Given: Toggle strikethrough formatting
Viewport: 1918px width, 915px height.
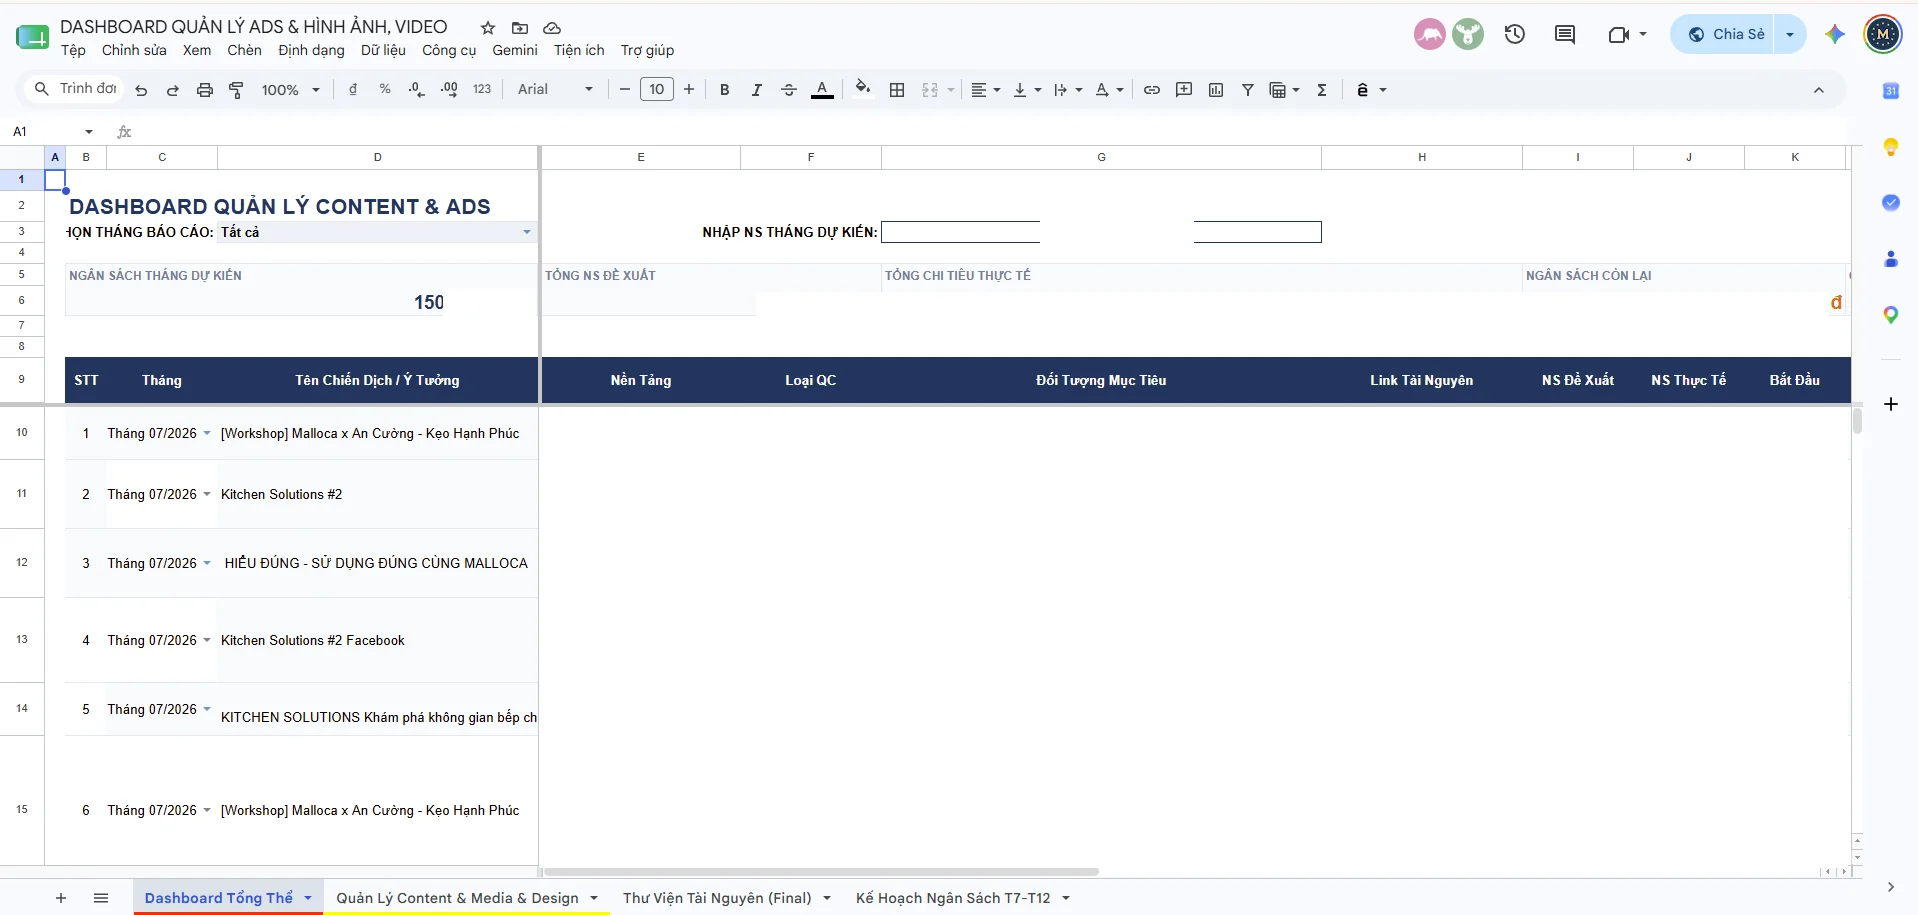Looking at the screenshot, I should click(789, 90).
